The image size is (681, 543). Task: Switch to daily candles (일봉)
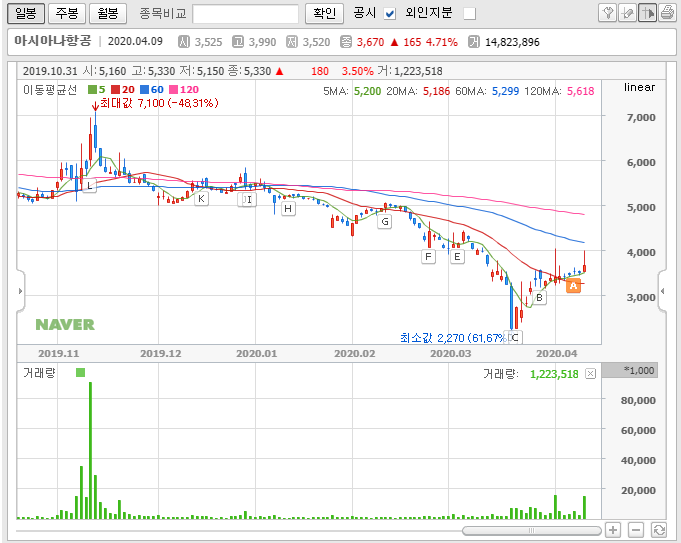26,13
